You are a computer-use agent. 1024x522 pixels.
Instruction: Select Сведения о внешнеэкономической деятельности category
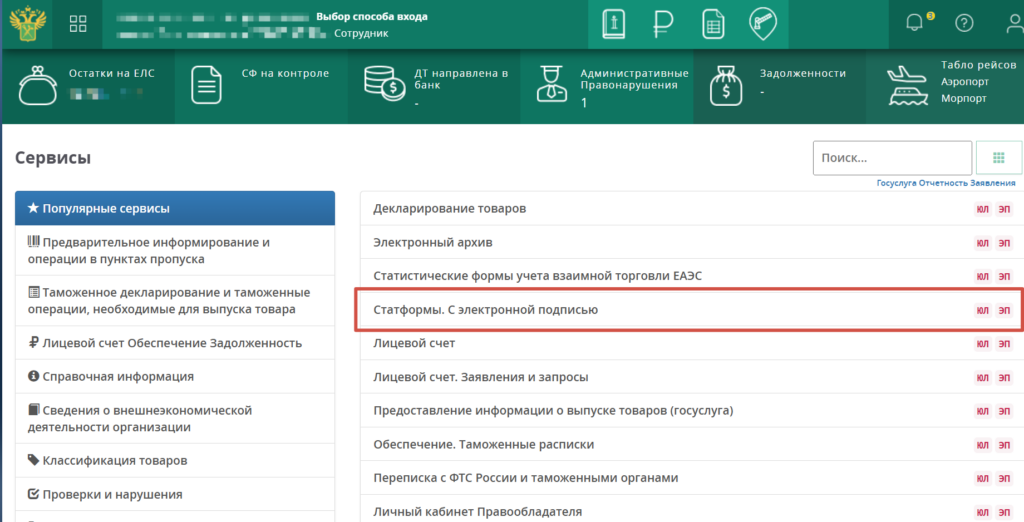tap(175, 418)
